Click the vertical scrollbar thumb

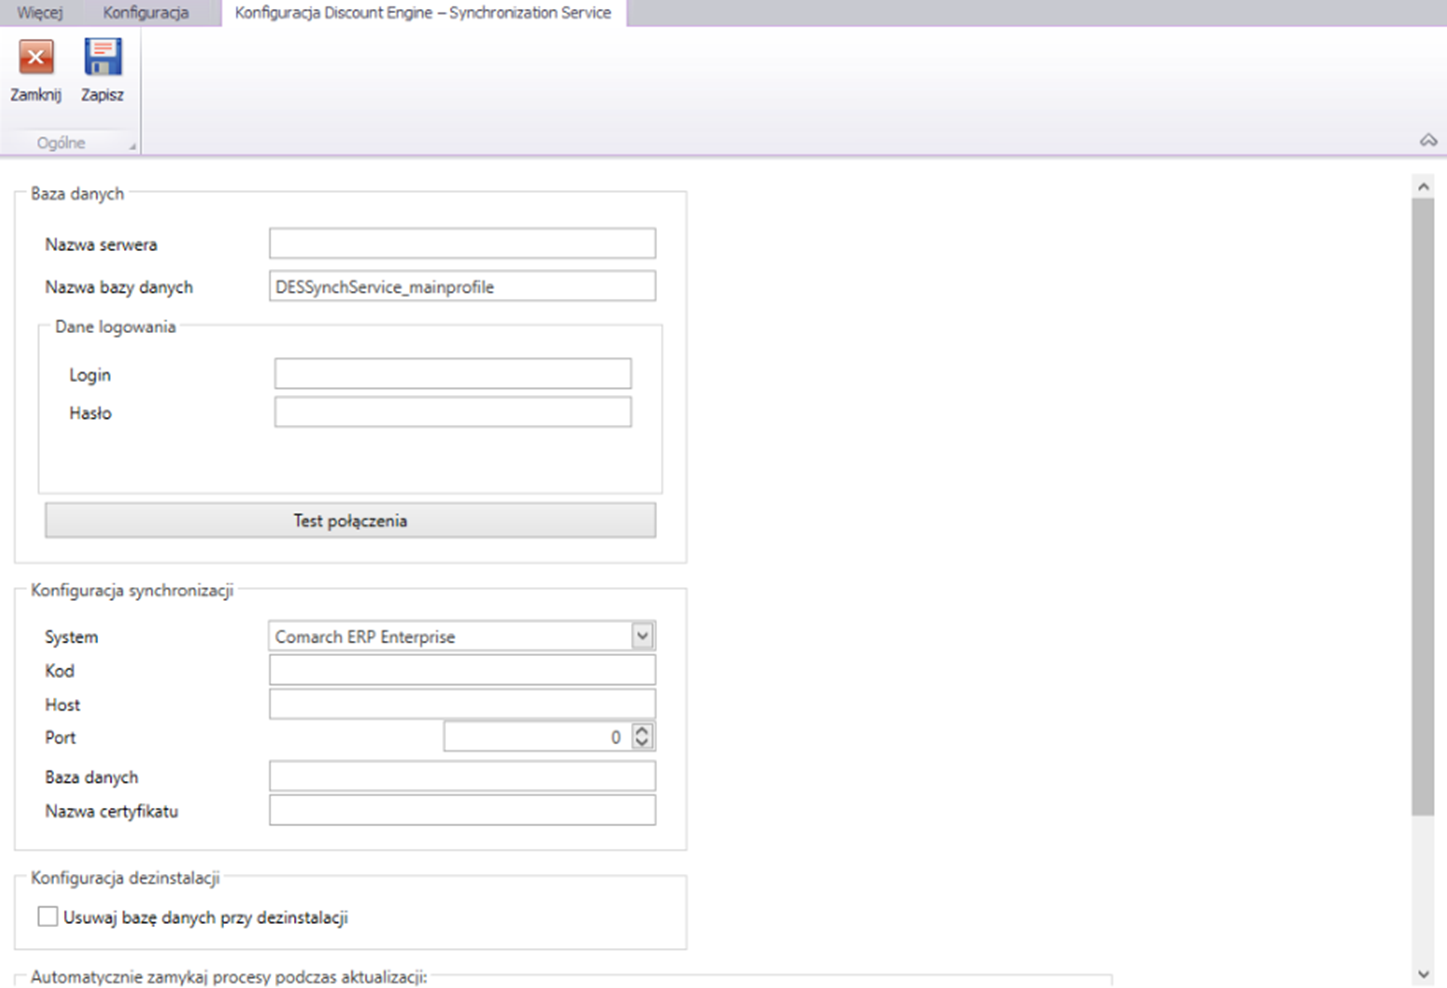[1423, 506]
